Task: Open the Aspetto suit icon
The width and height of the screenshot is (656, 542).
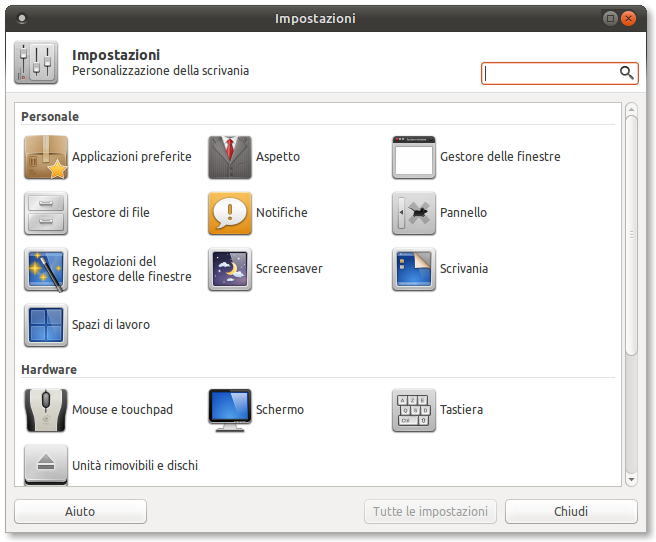Action: click(230, 157)
